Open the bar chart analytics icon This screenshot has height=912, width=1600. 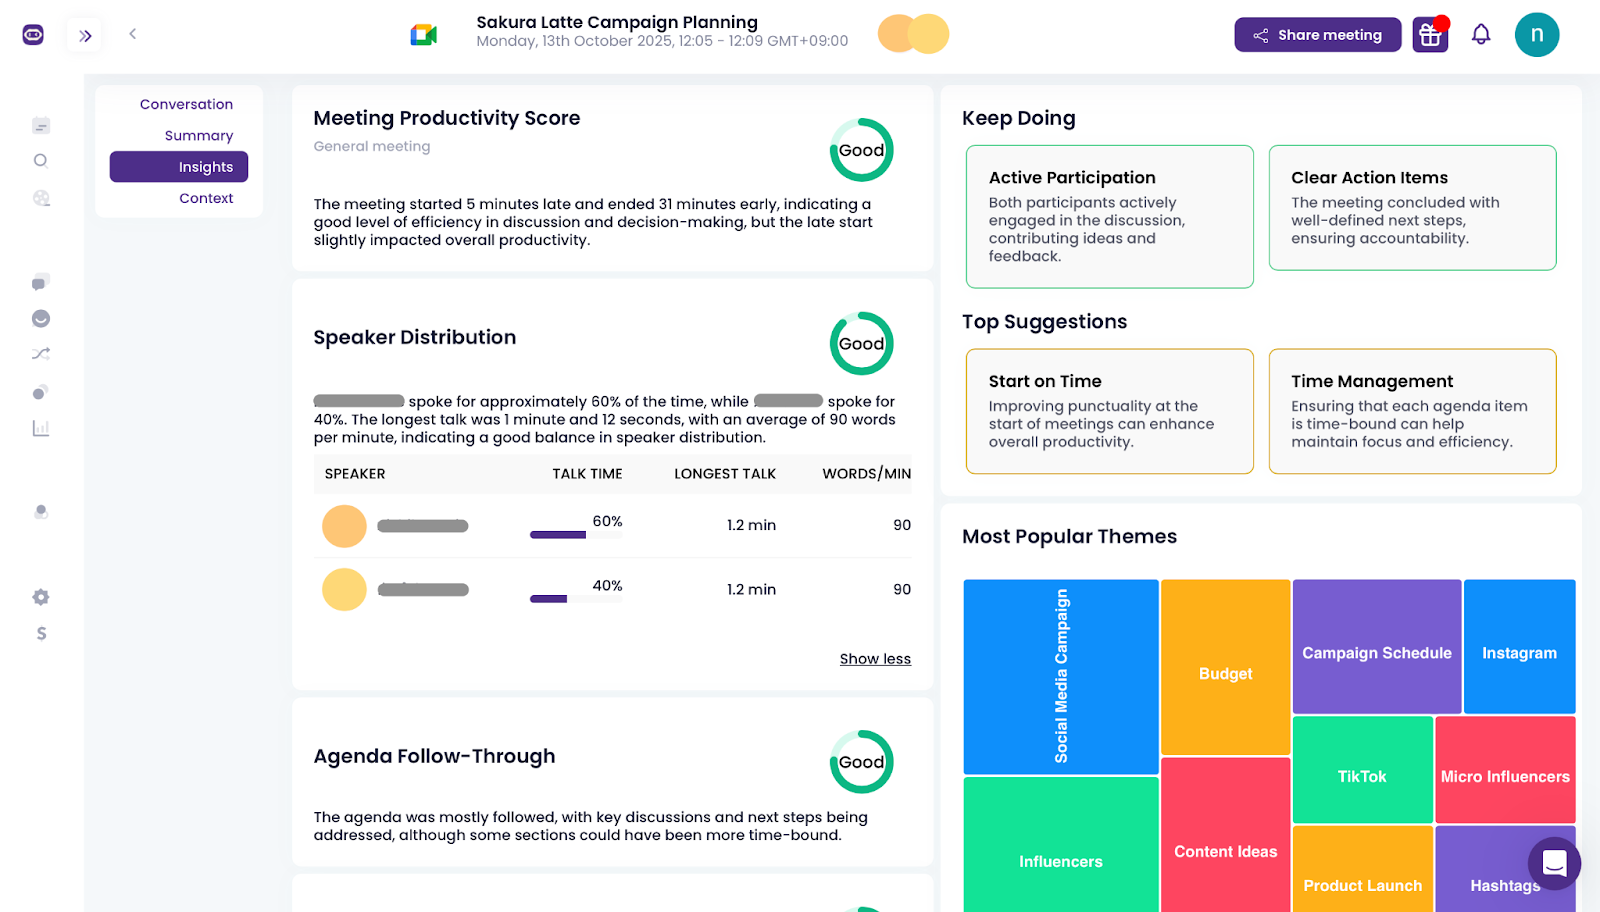41,428
